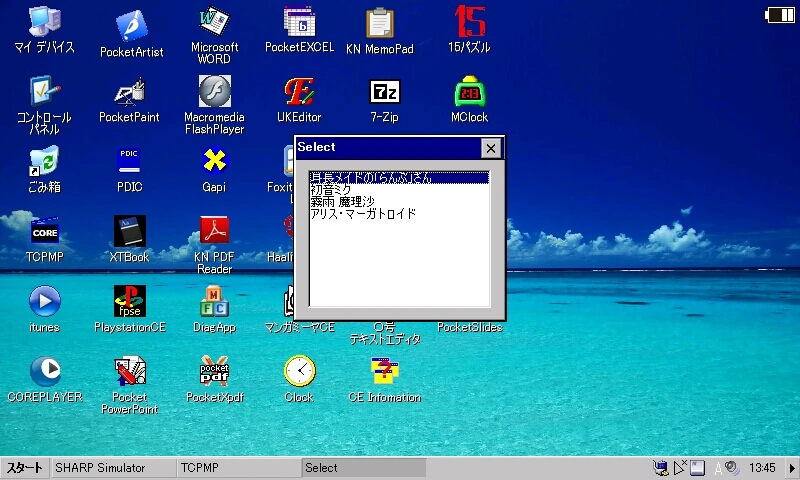Click the tray pointer icon with x mark
This screenshot has height=480, width=800.
pyautogui.click(x=680, y=467)
